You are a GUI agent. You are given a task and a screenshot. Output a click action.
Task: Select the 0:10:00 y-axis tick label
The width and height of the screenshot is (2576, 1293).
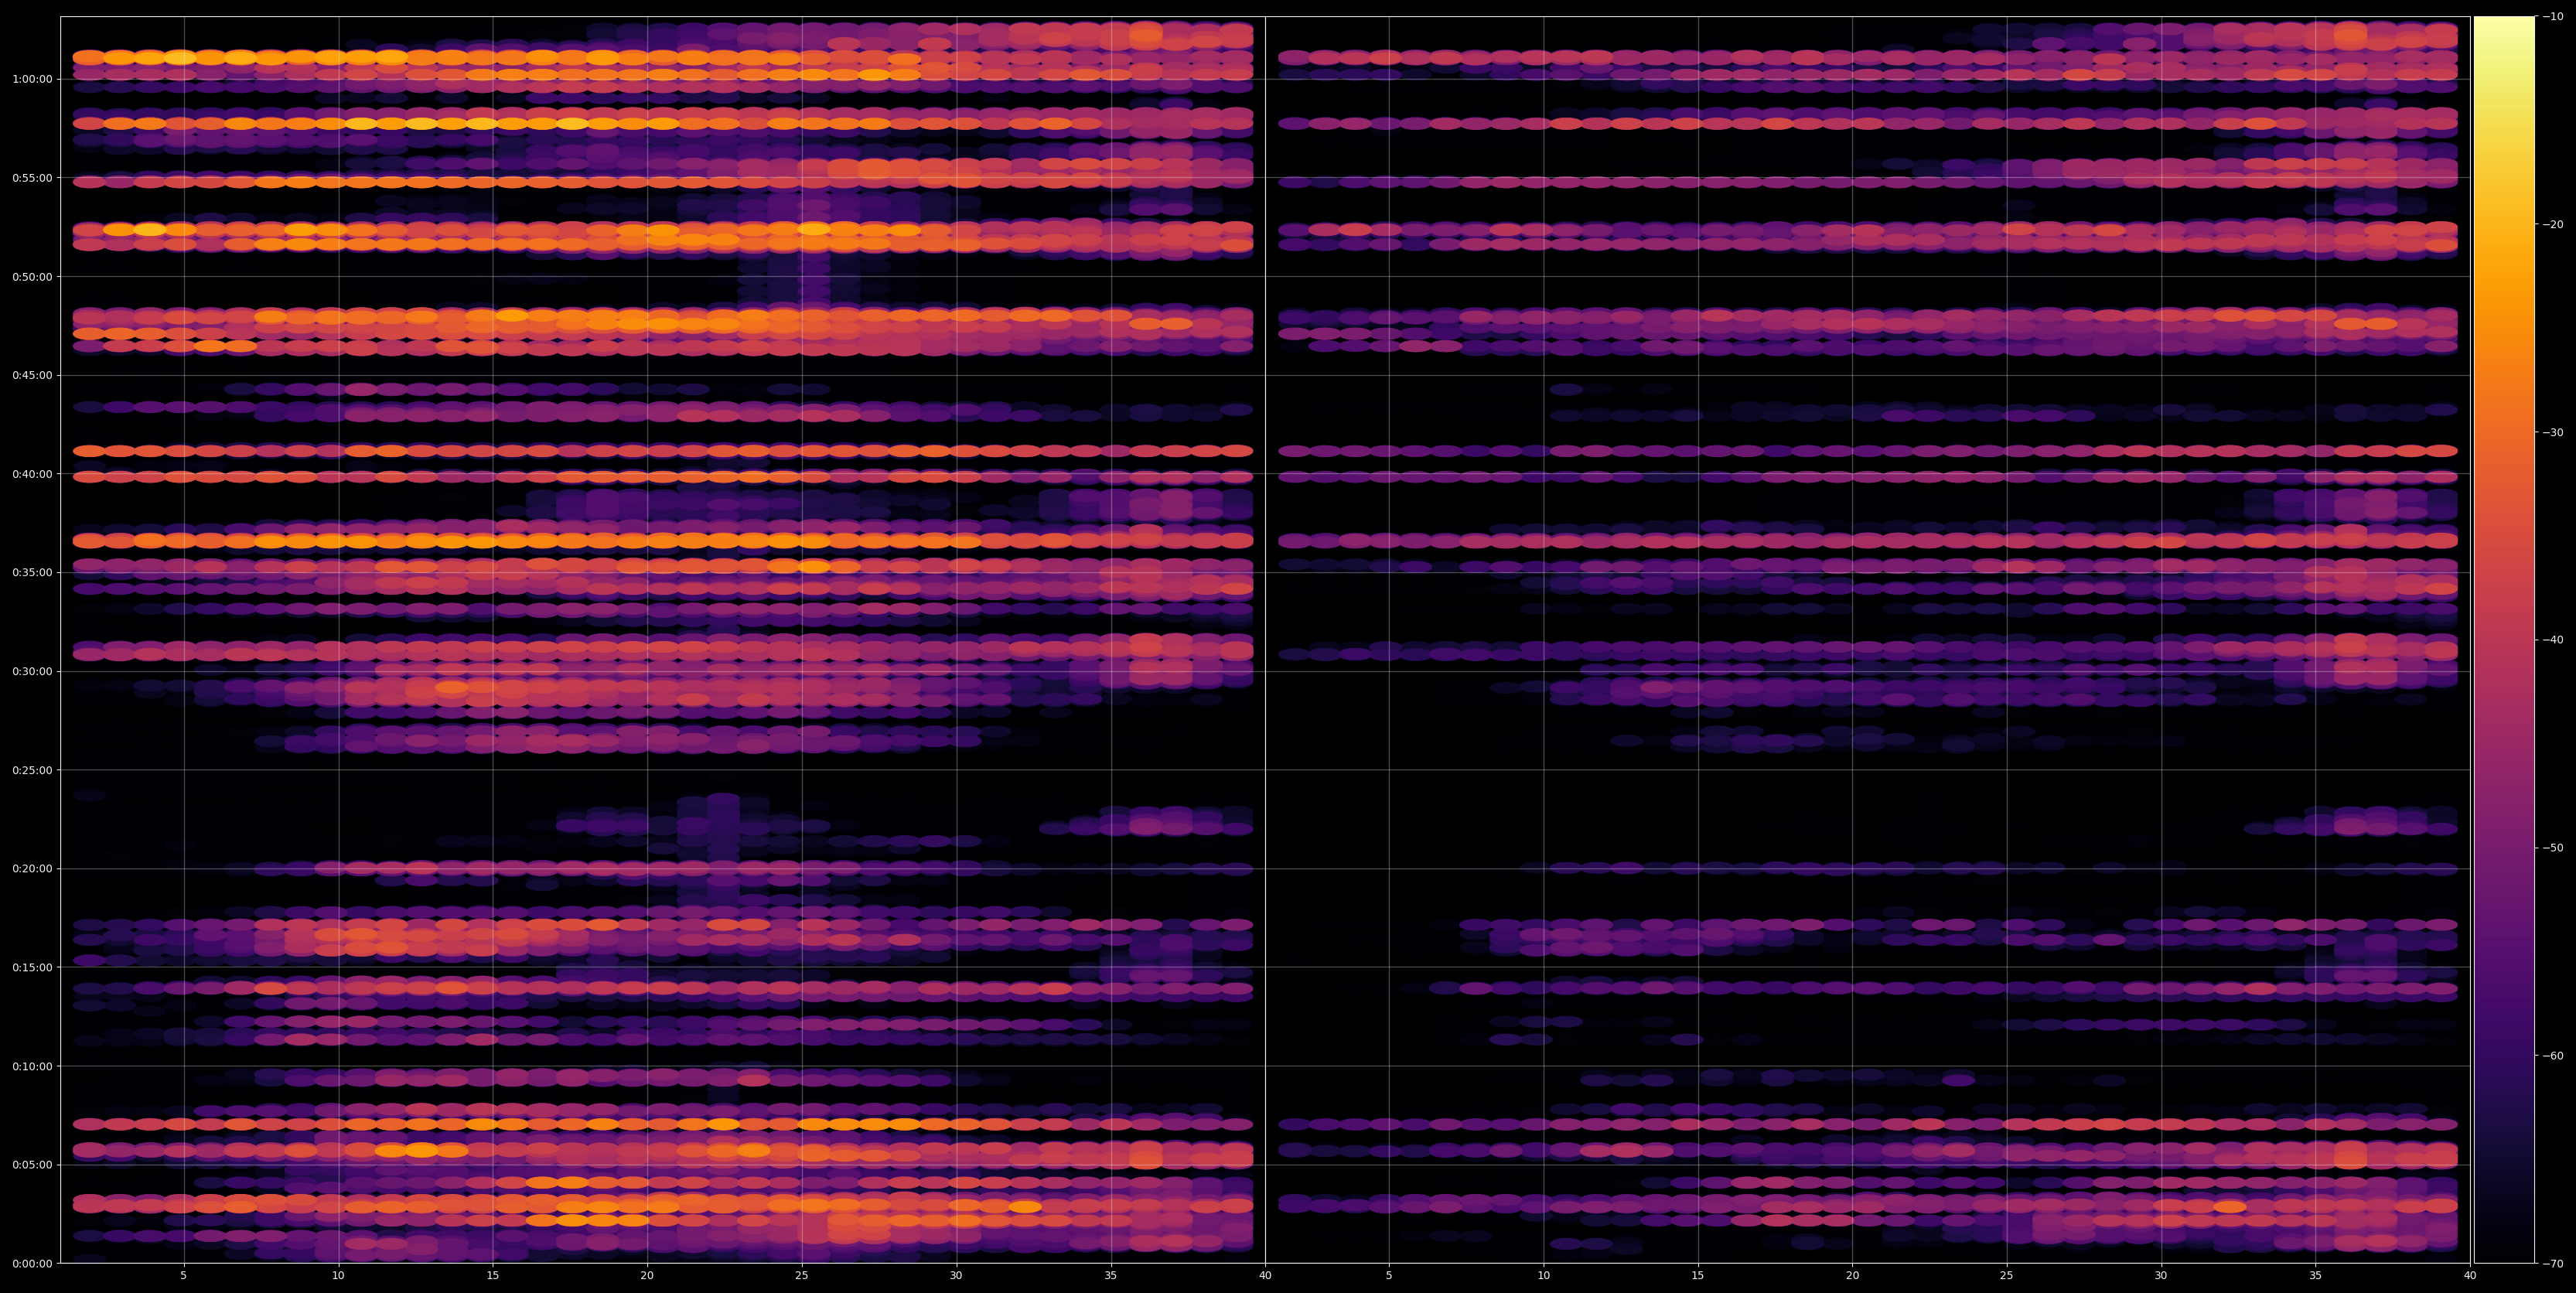pyautogui.click(x=31, y=1066)
